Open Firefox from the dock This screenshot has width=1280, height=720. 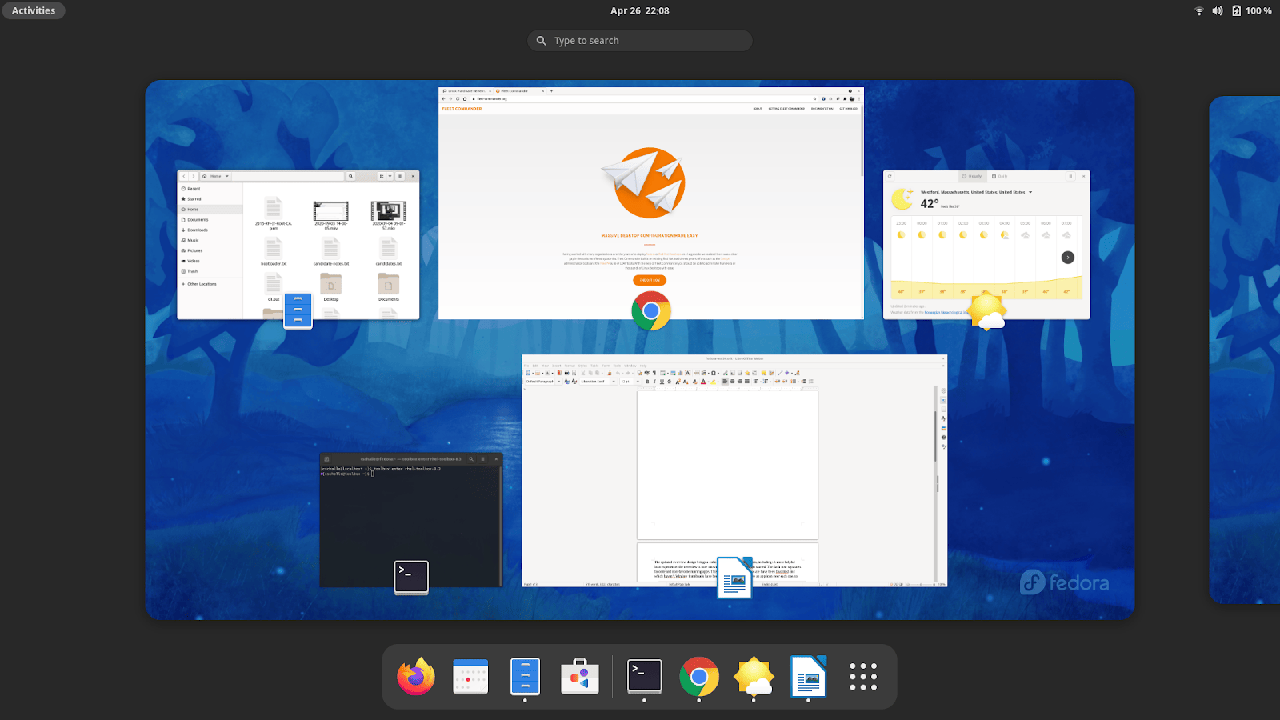click(416, 677)
